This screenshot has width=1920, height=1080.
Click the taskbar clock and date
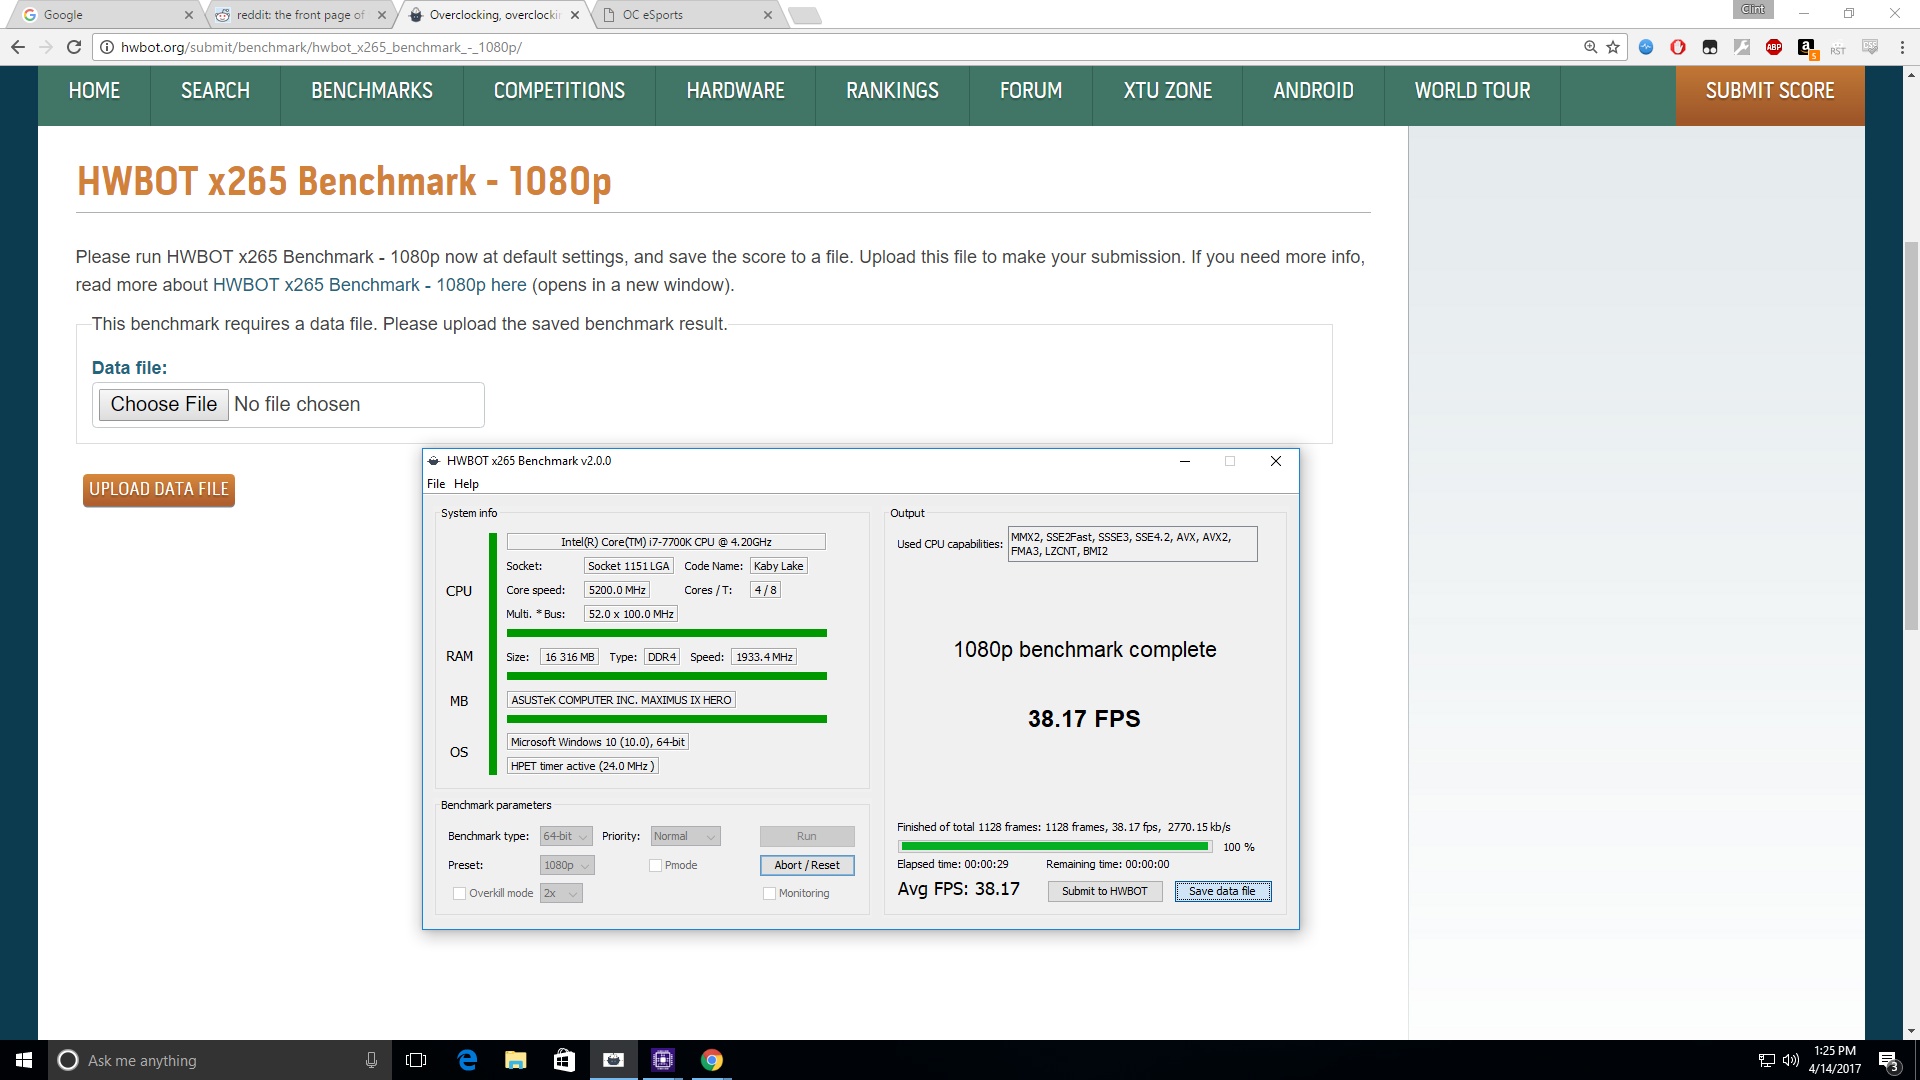1834,1060
